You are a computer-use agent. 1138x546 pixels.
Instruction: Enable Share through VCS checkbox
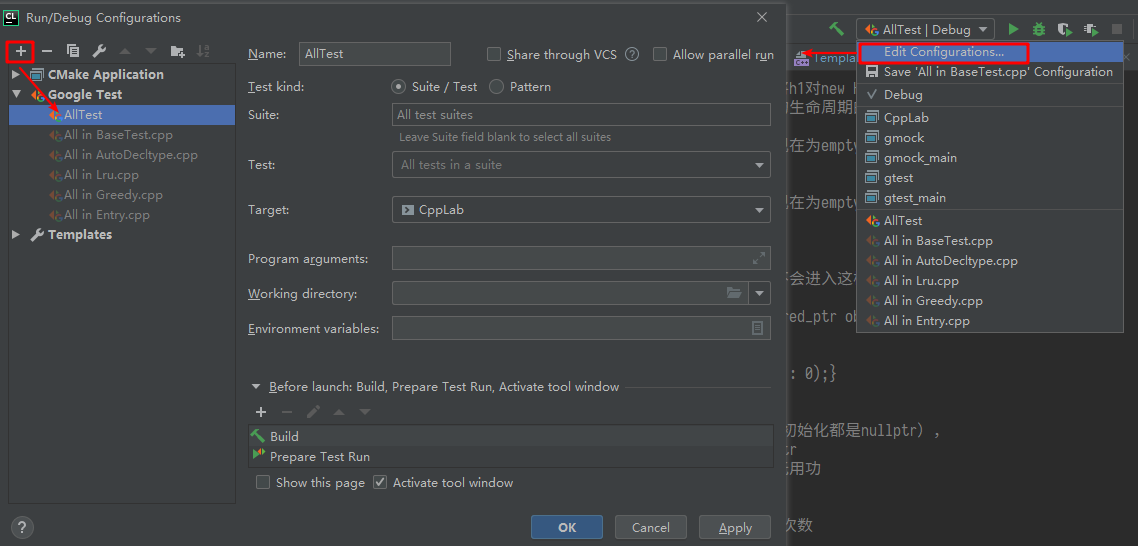tap(494, 54)
